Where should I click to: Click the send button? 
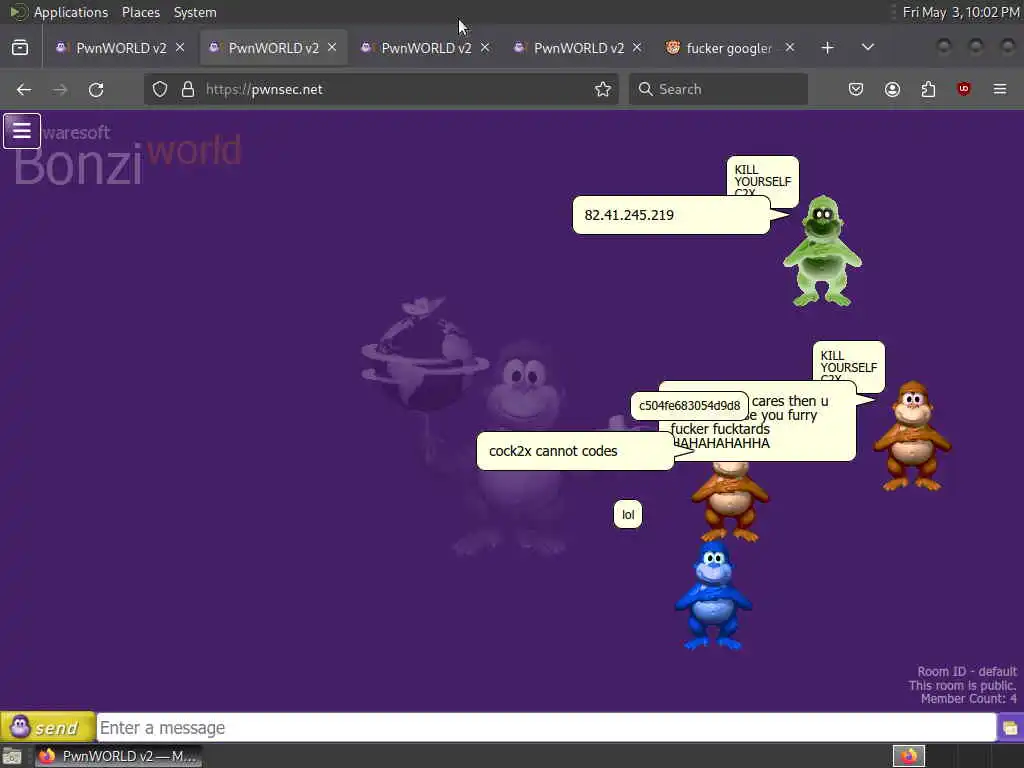48,727
